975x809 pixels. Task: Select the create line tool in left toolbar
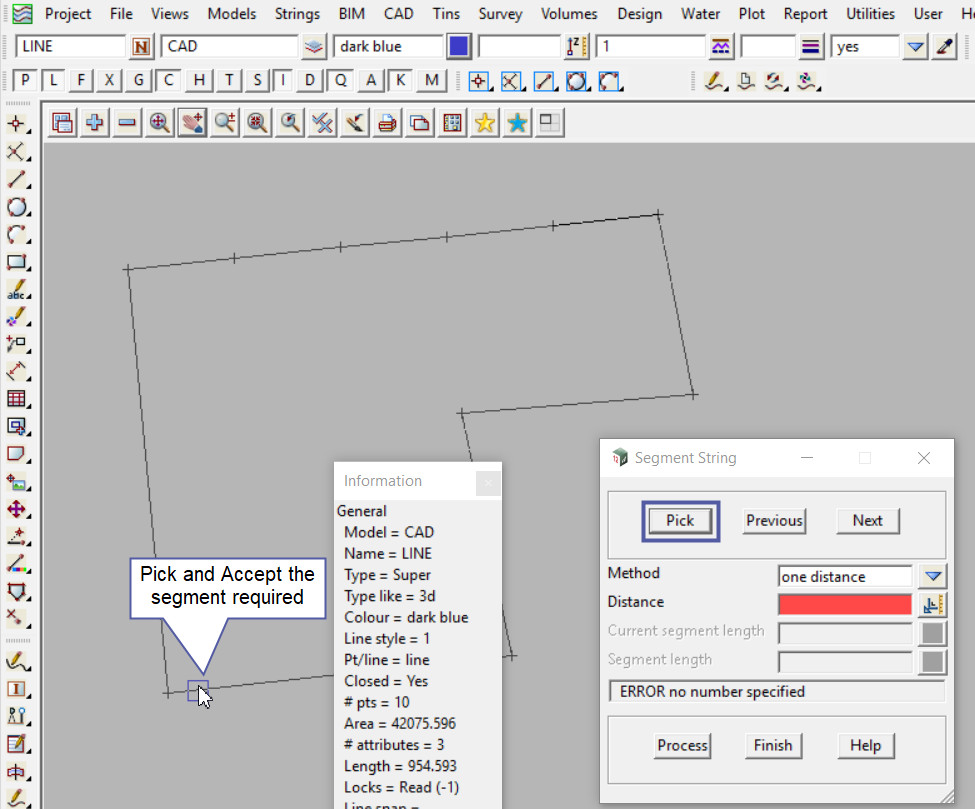click(x=17, y=180)
